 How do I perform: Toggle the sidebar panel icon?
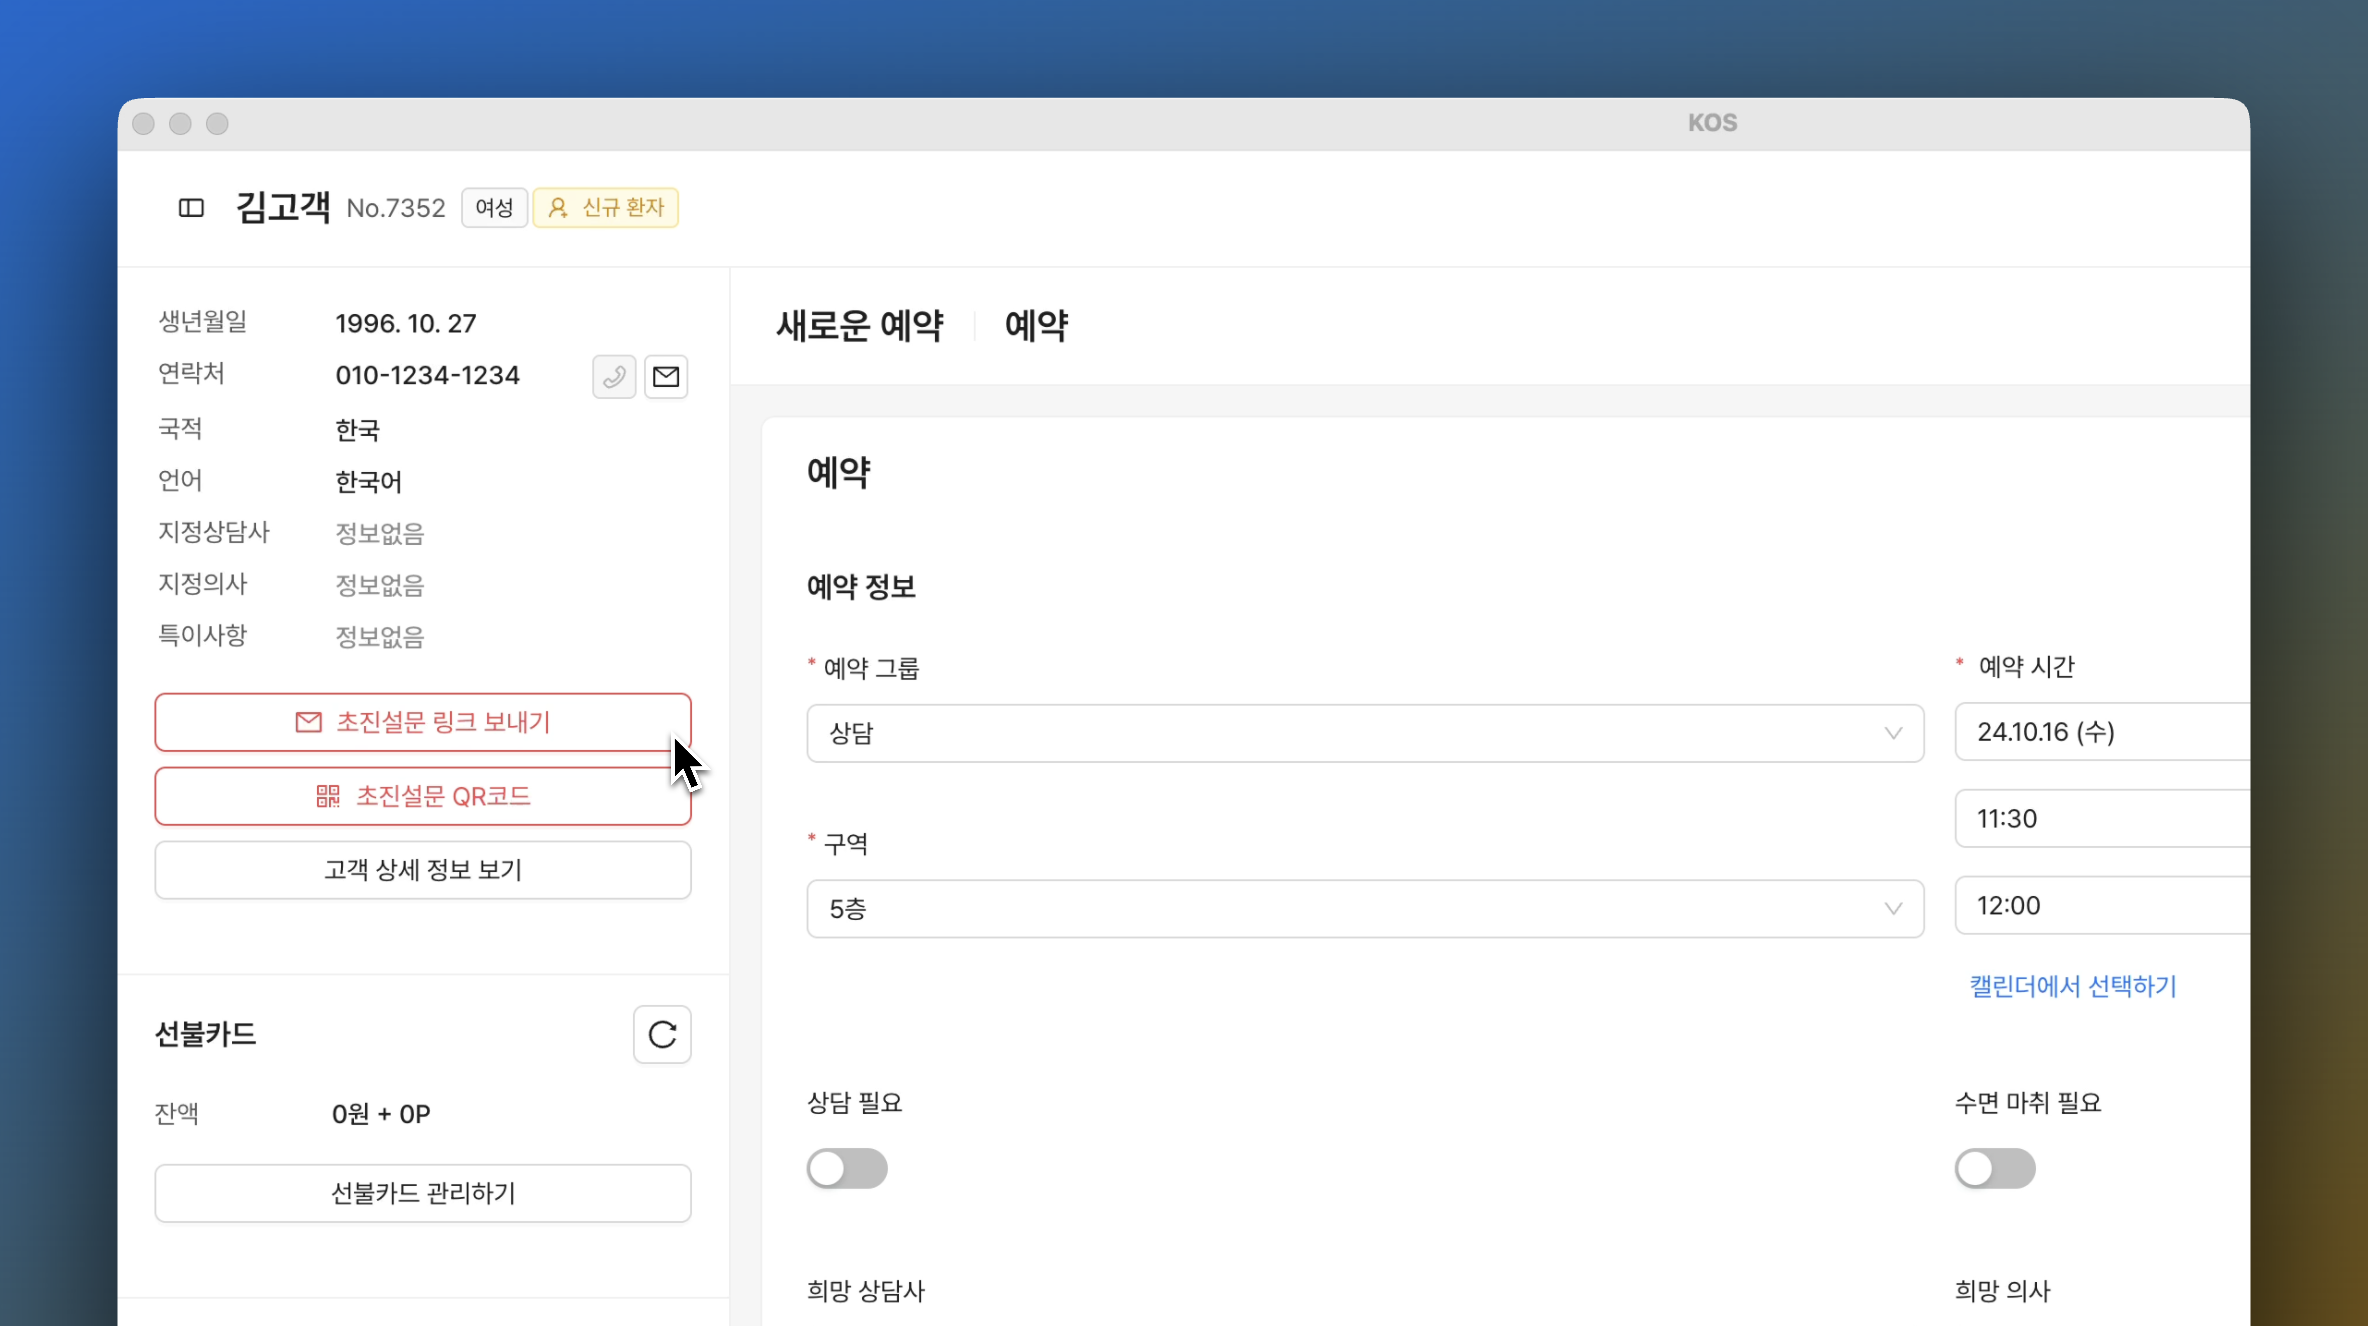tap(191, 208)
